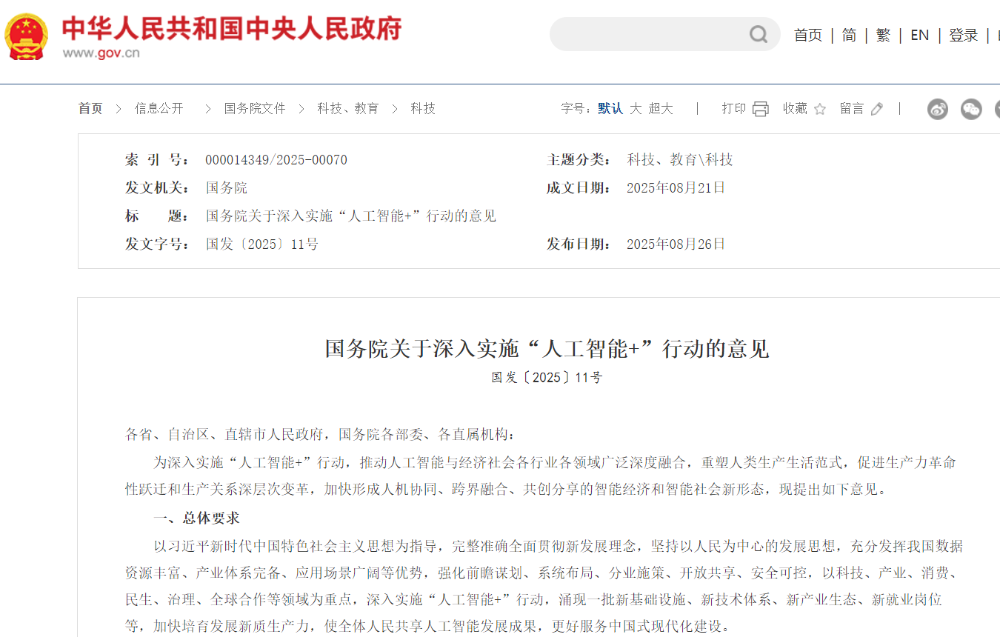Open 科技、教育 breadcrumb link

348,109
